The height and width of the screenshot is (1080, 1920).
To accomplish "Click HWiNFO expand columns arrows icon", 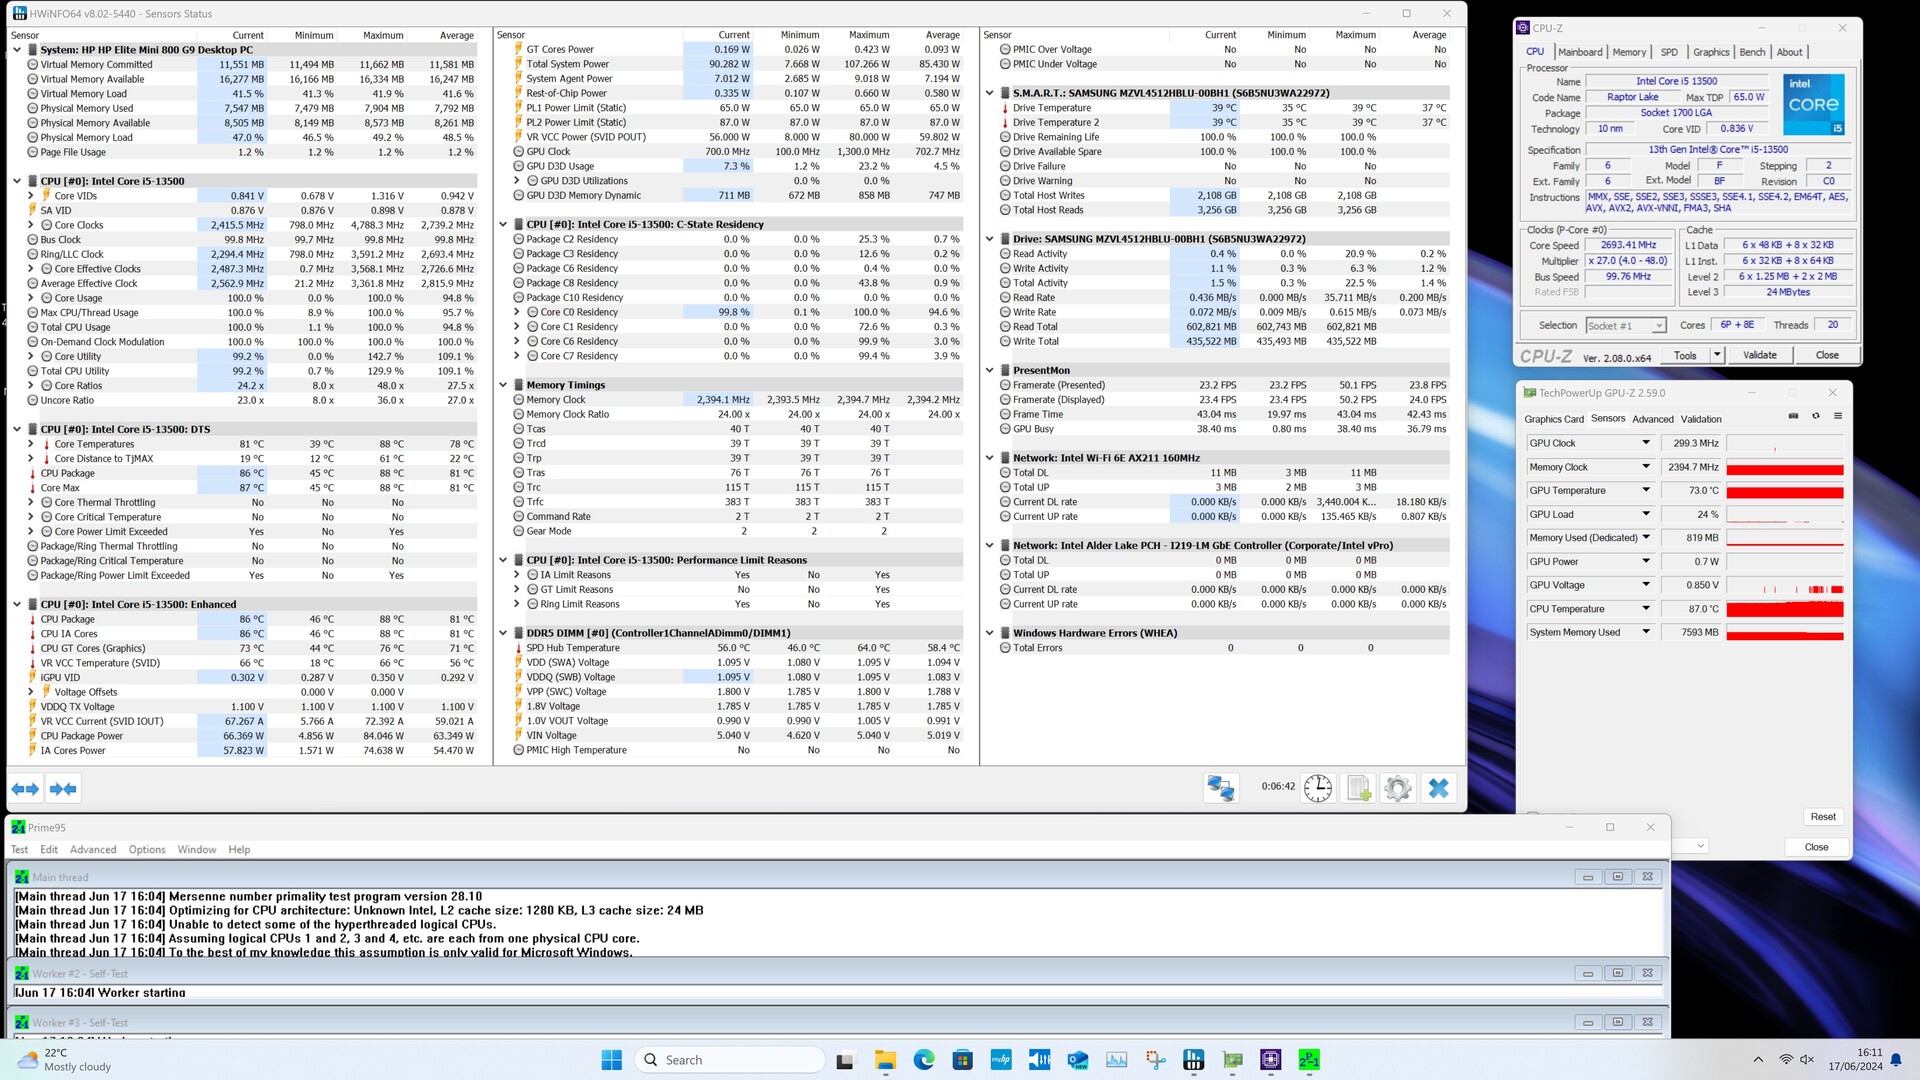I will tap(26, 789).
